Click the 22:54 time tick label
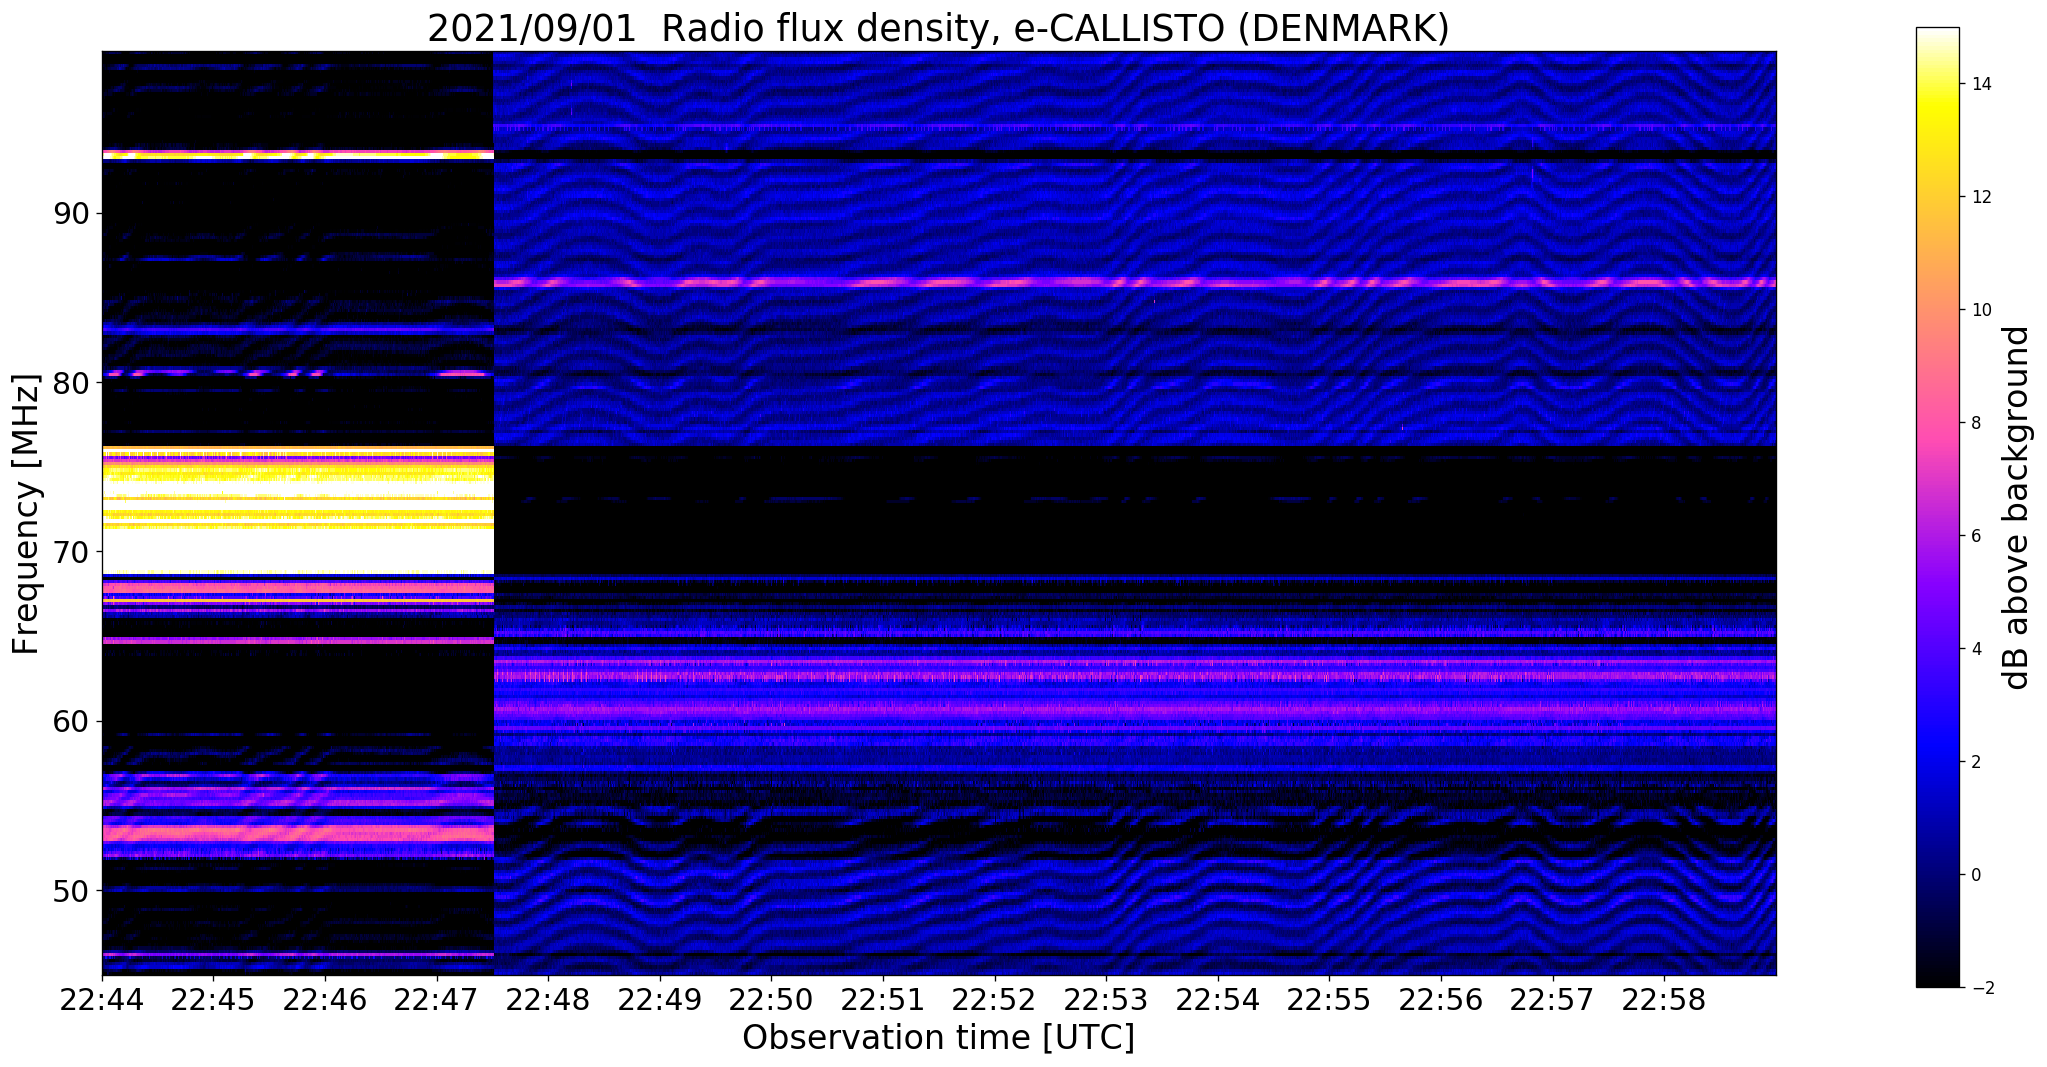This screenshot has height=1067, width=2047. (x=1218, y=1000)
